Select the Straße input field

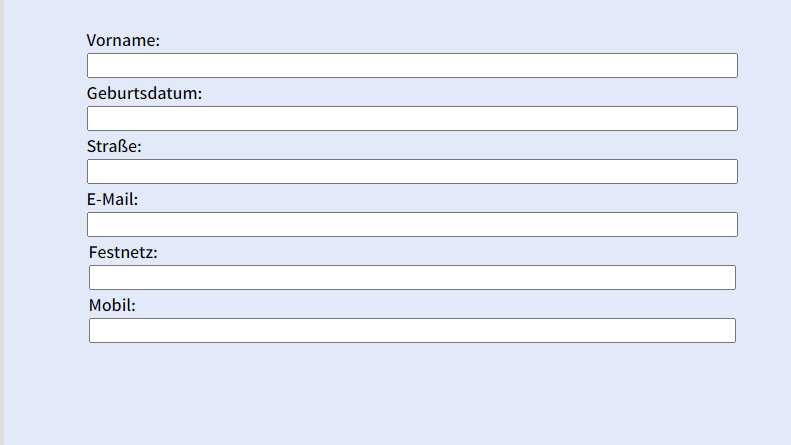coord(412,172)
